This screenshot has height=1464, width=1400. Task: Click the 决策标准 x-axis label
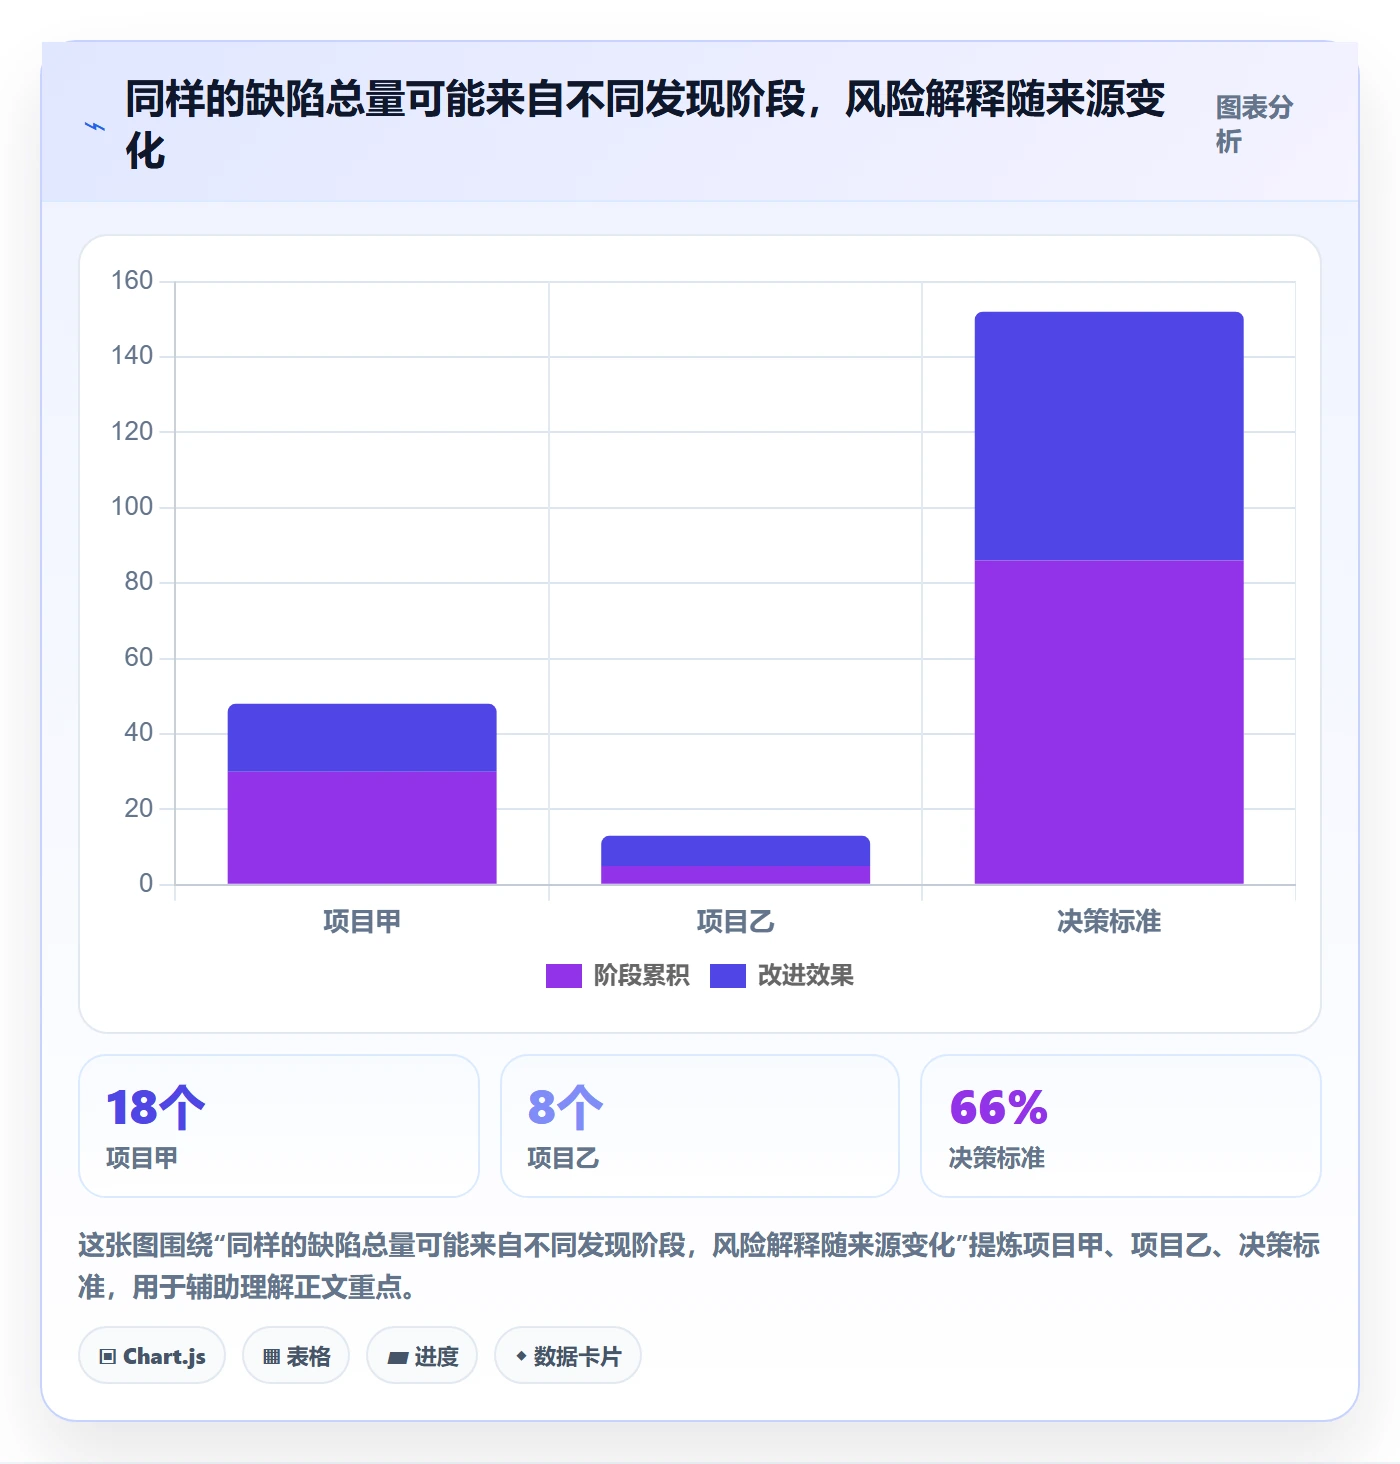tap(1109, 921)
